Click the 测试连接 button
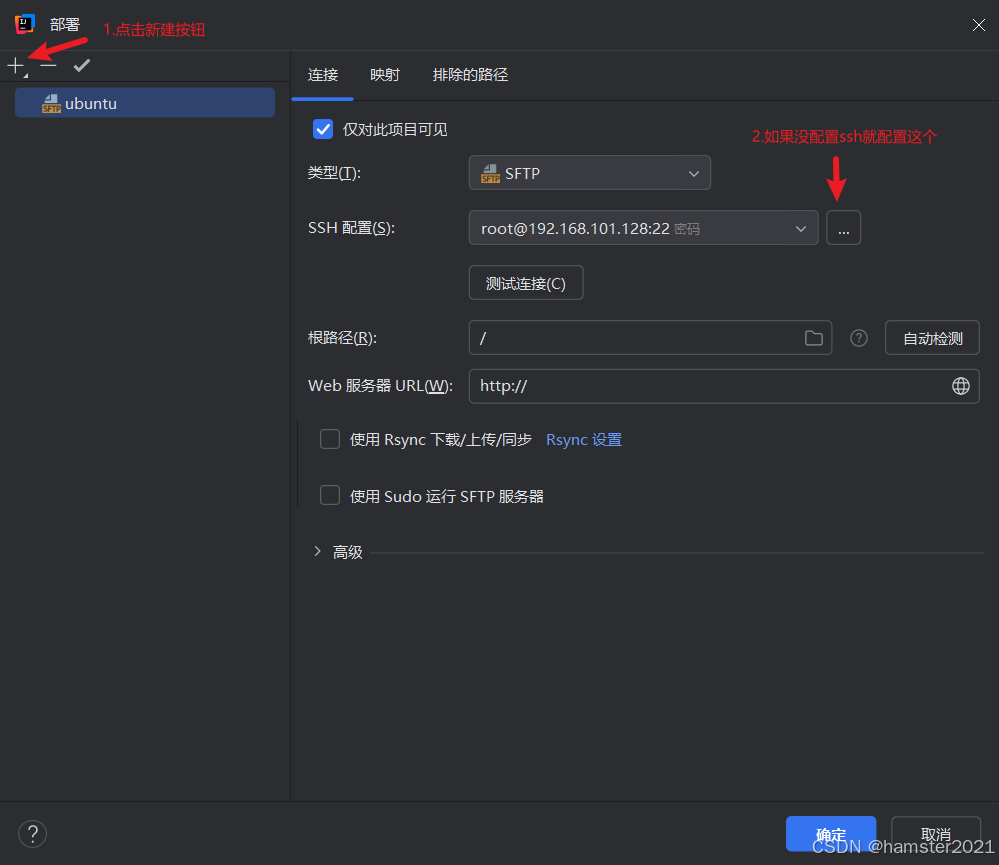This screenshot has height=865, width=999. (x=526, y=283)
